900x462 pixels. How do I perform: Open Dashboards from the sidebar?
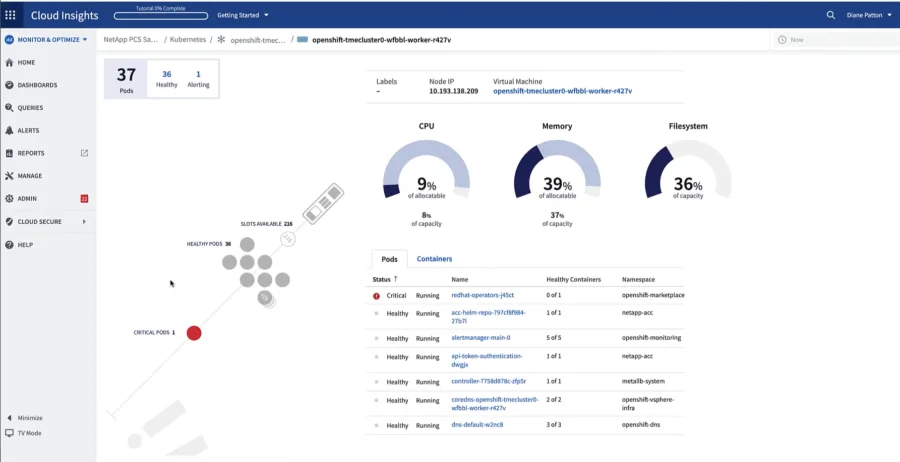[37, 85]
